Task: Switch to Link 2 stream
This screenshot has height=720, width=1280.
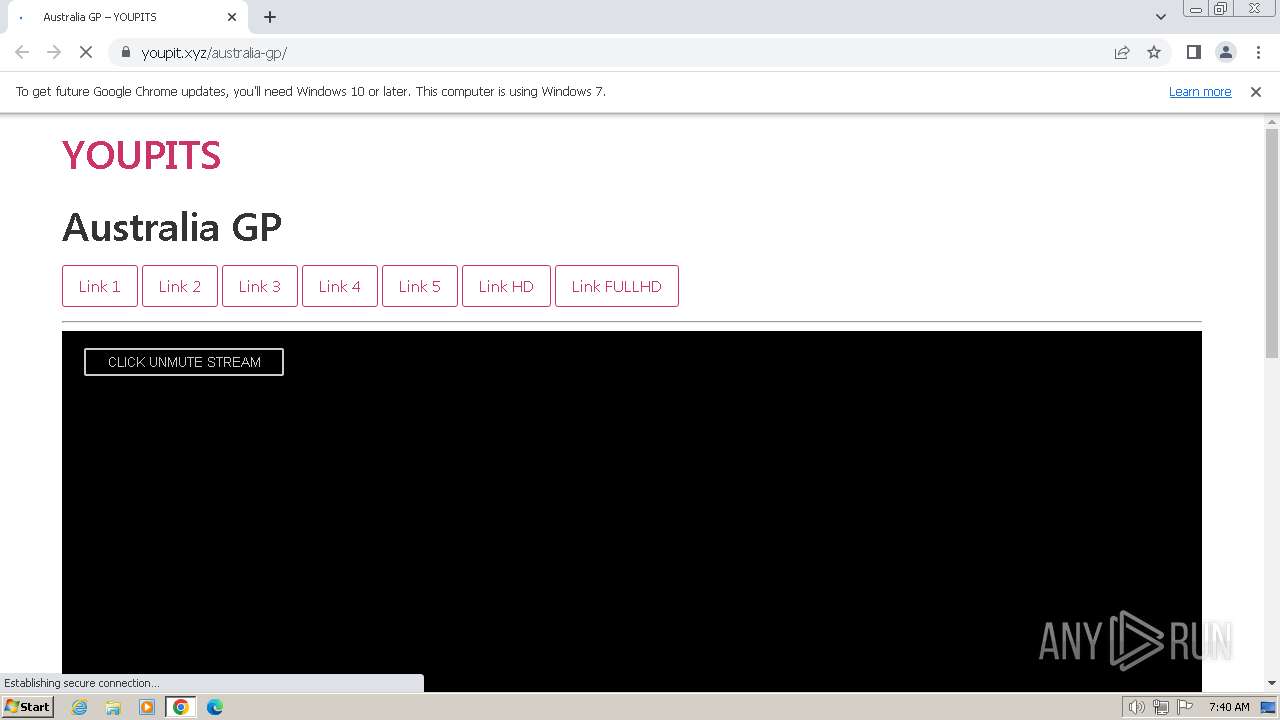Action: coord(180,286)
